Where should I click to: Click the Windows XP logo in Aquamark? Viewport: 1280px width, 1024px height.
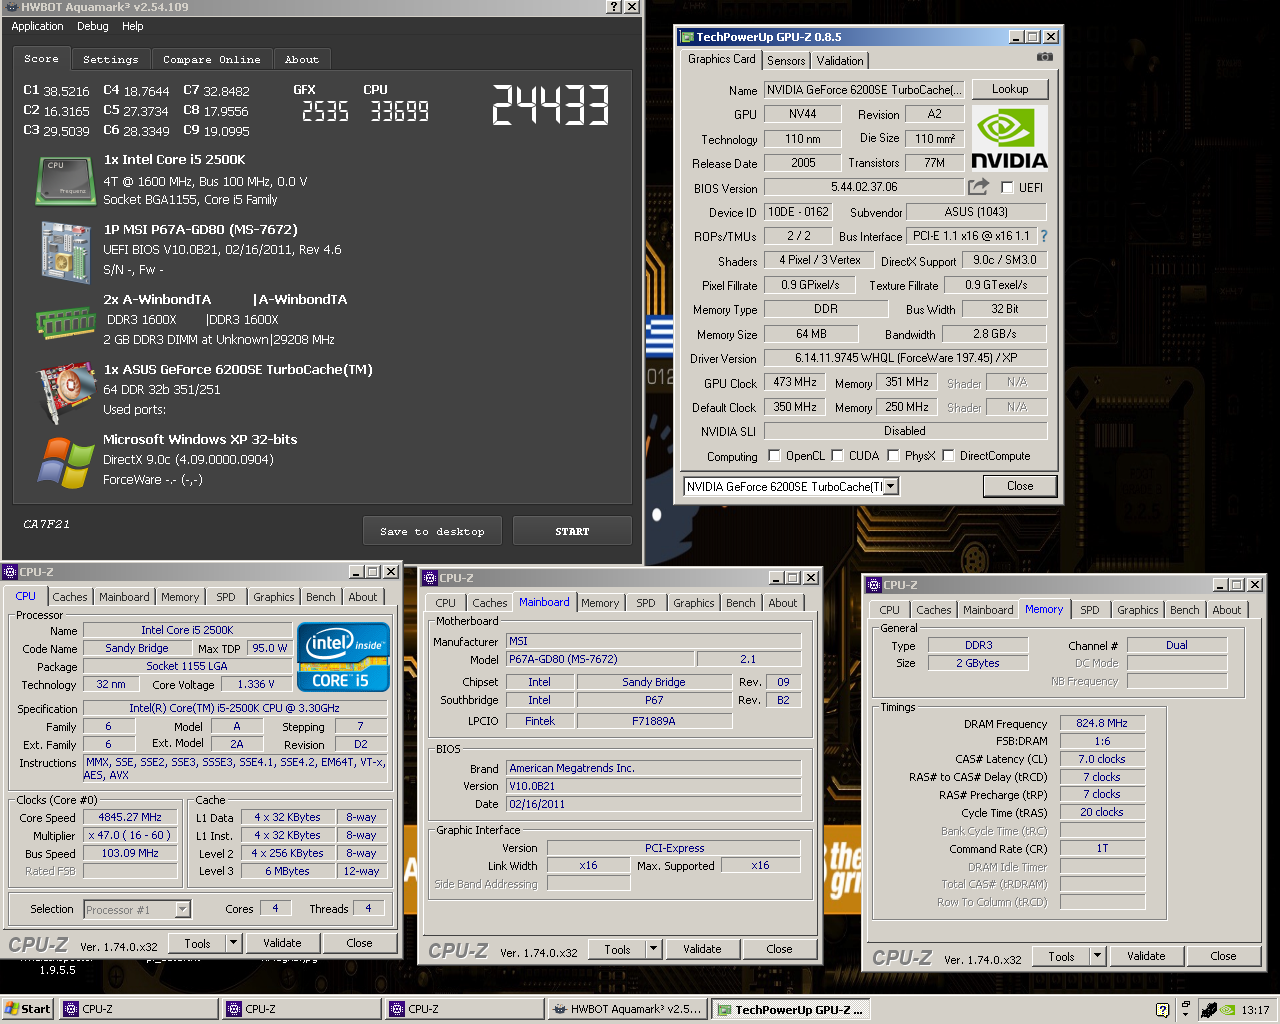66,463
